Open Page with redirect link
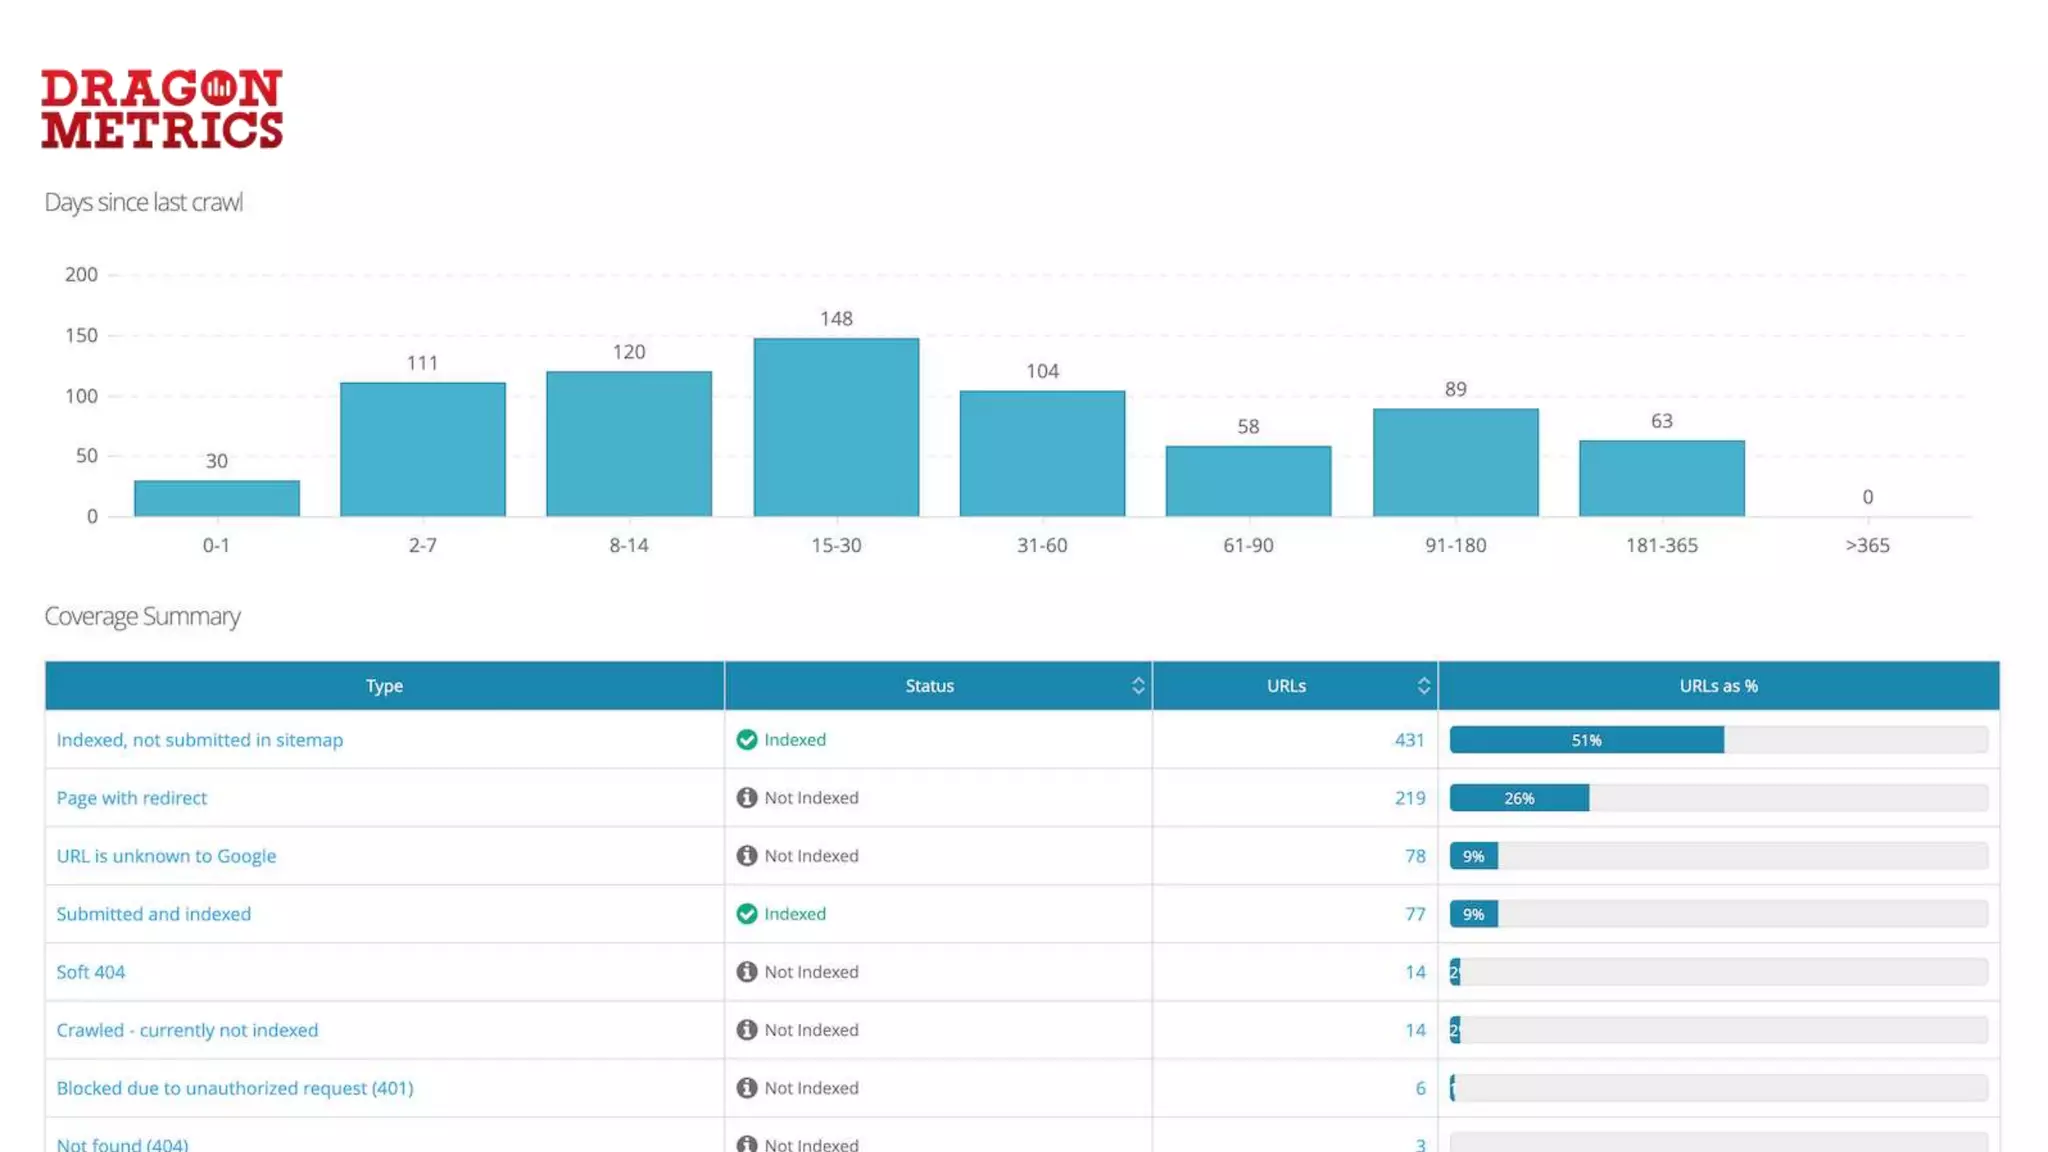This screenshot has width=2048, height=1152. tap(131, 798)
